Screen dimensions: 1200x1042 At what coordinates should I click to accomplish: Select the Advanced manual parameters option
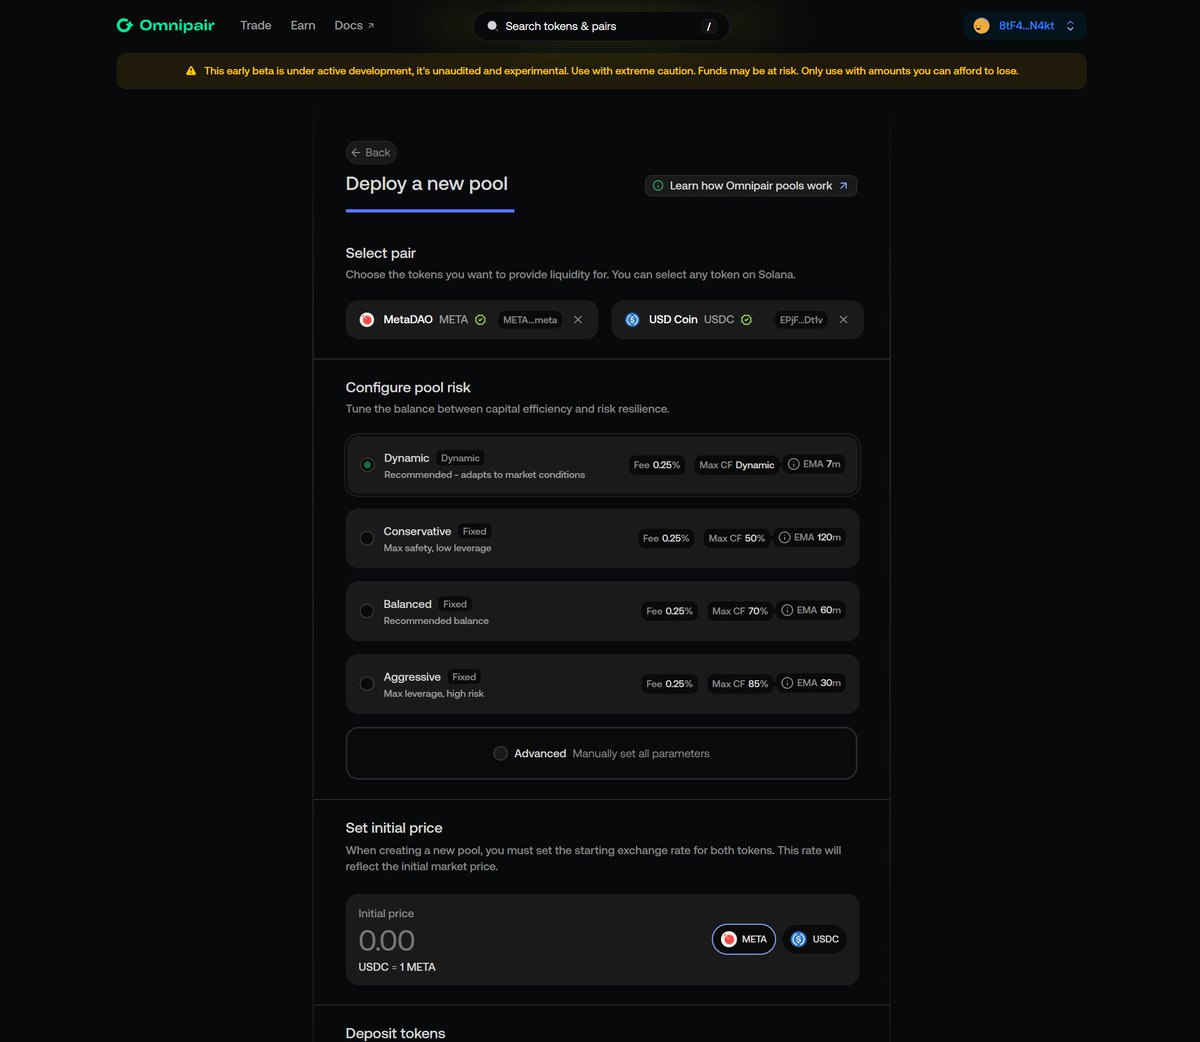coord(601,753)
